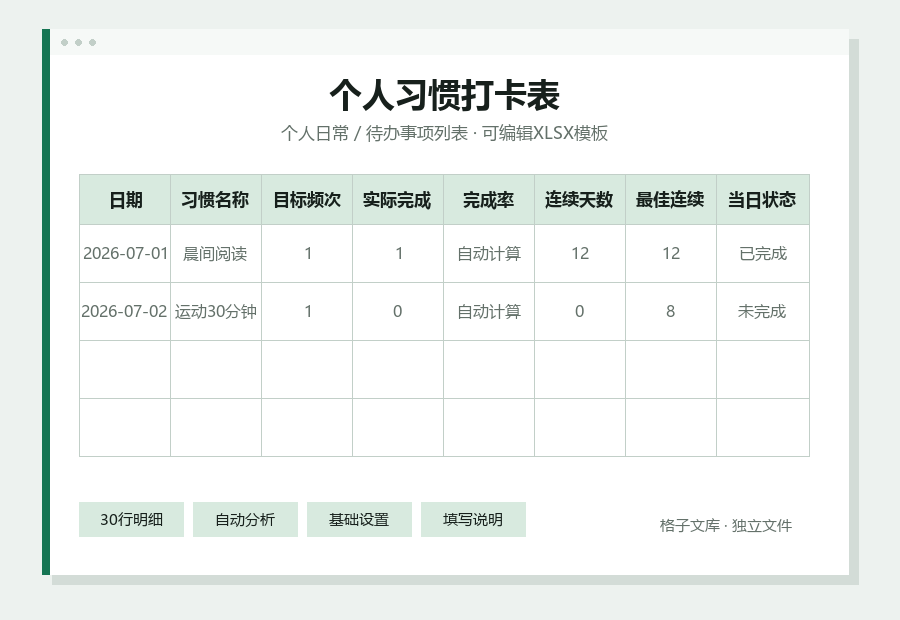Select the 实际完成 column header
900x620 pixels.
click(398, 200)
